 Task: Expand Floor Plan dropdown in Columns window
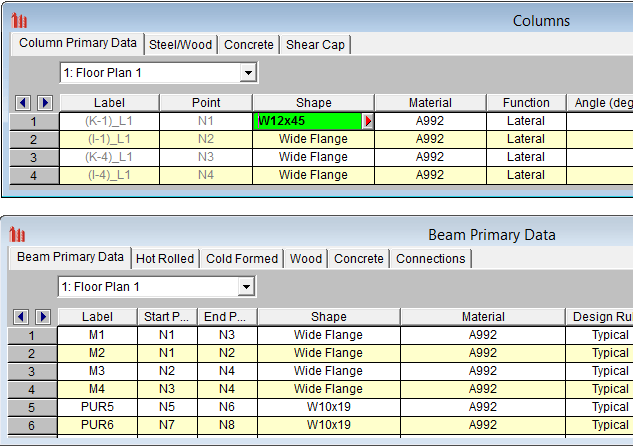(248, 73)
